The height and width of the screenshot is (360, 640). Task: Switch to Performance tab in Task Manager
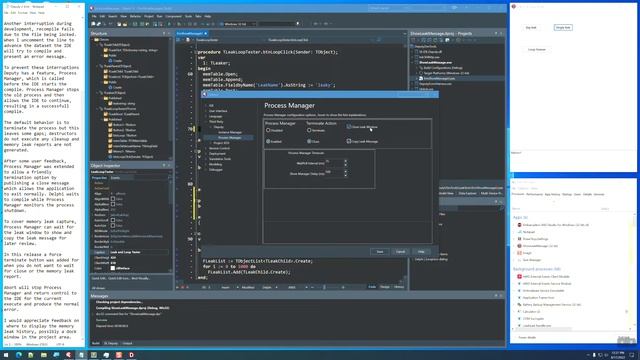coord(534,194)
